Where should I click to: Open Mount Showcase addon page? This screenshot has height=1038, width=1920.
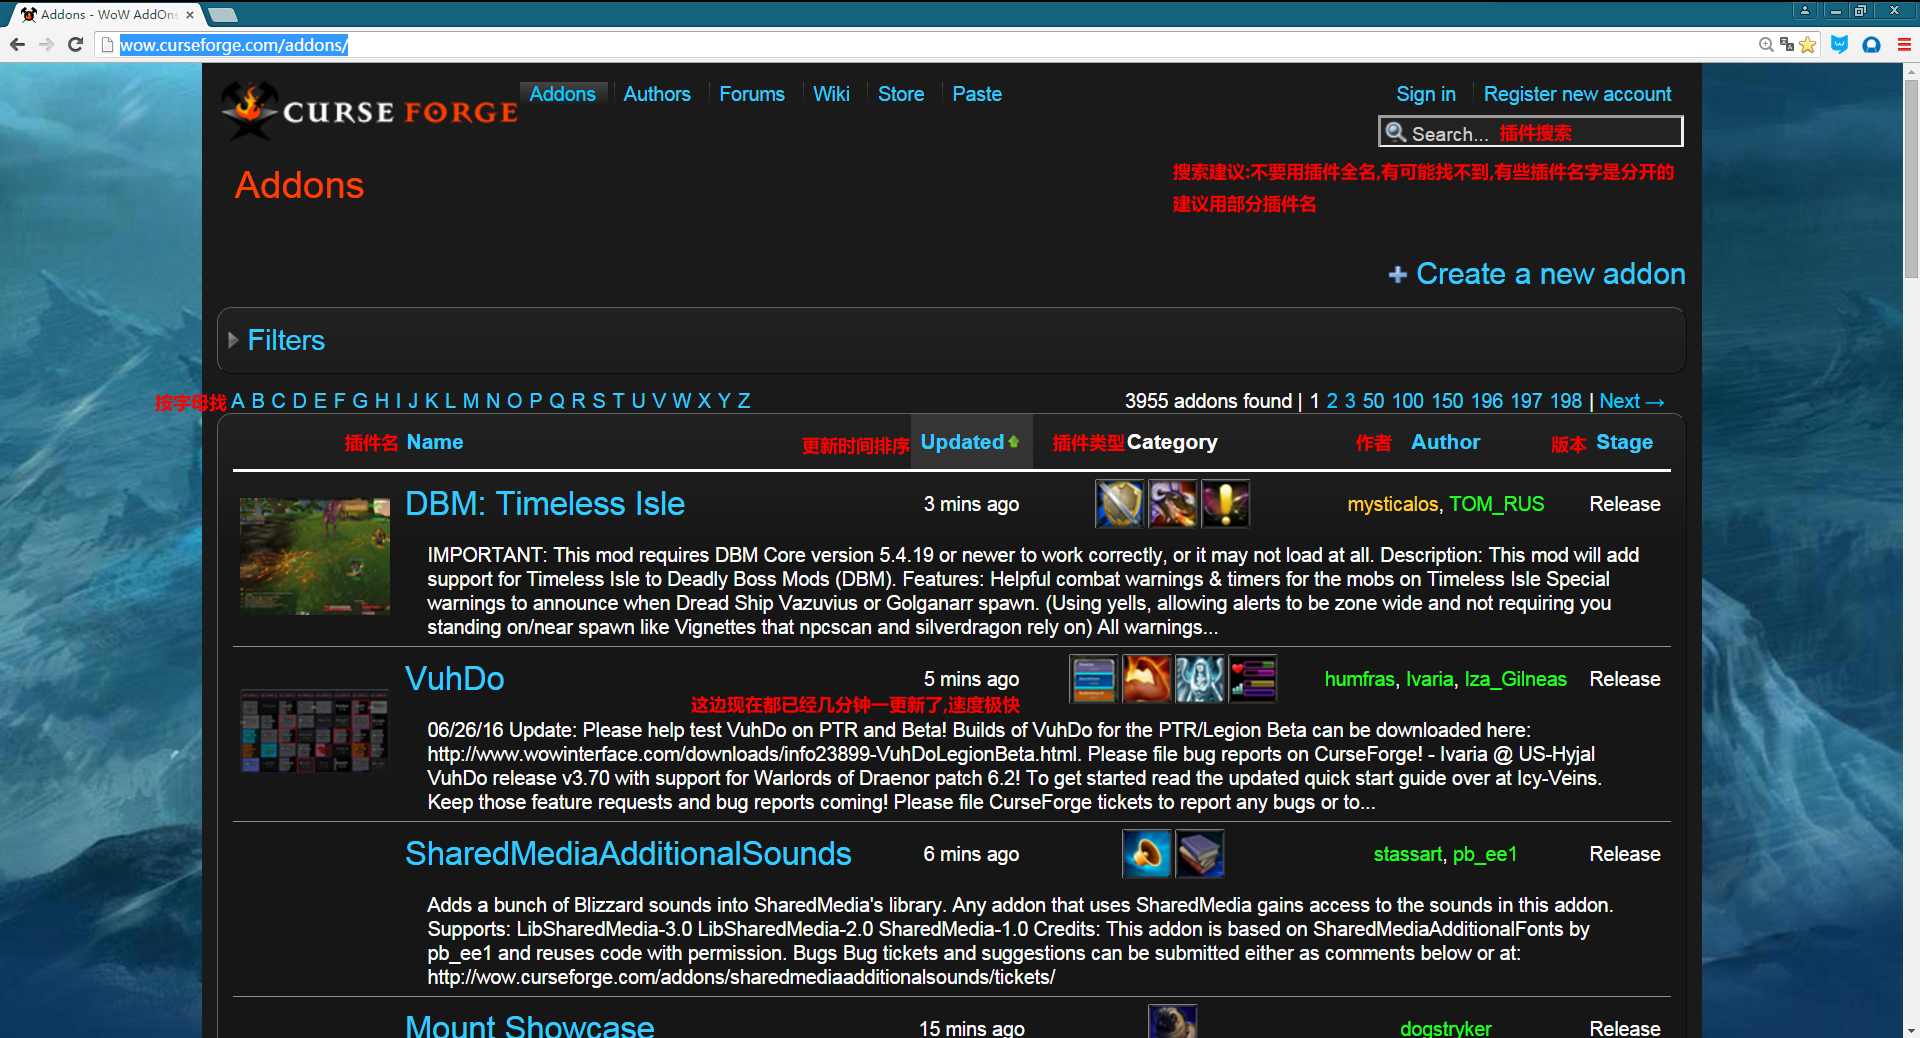click(530, 1025)
